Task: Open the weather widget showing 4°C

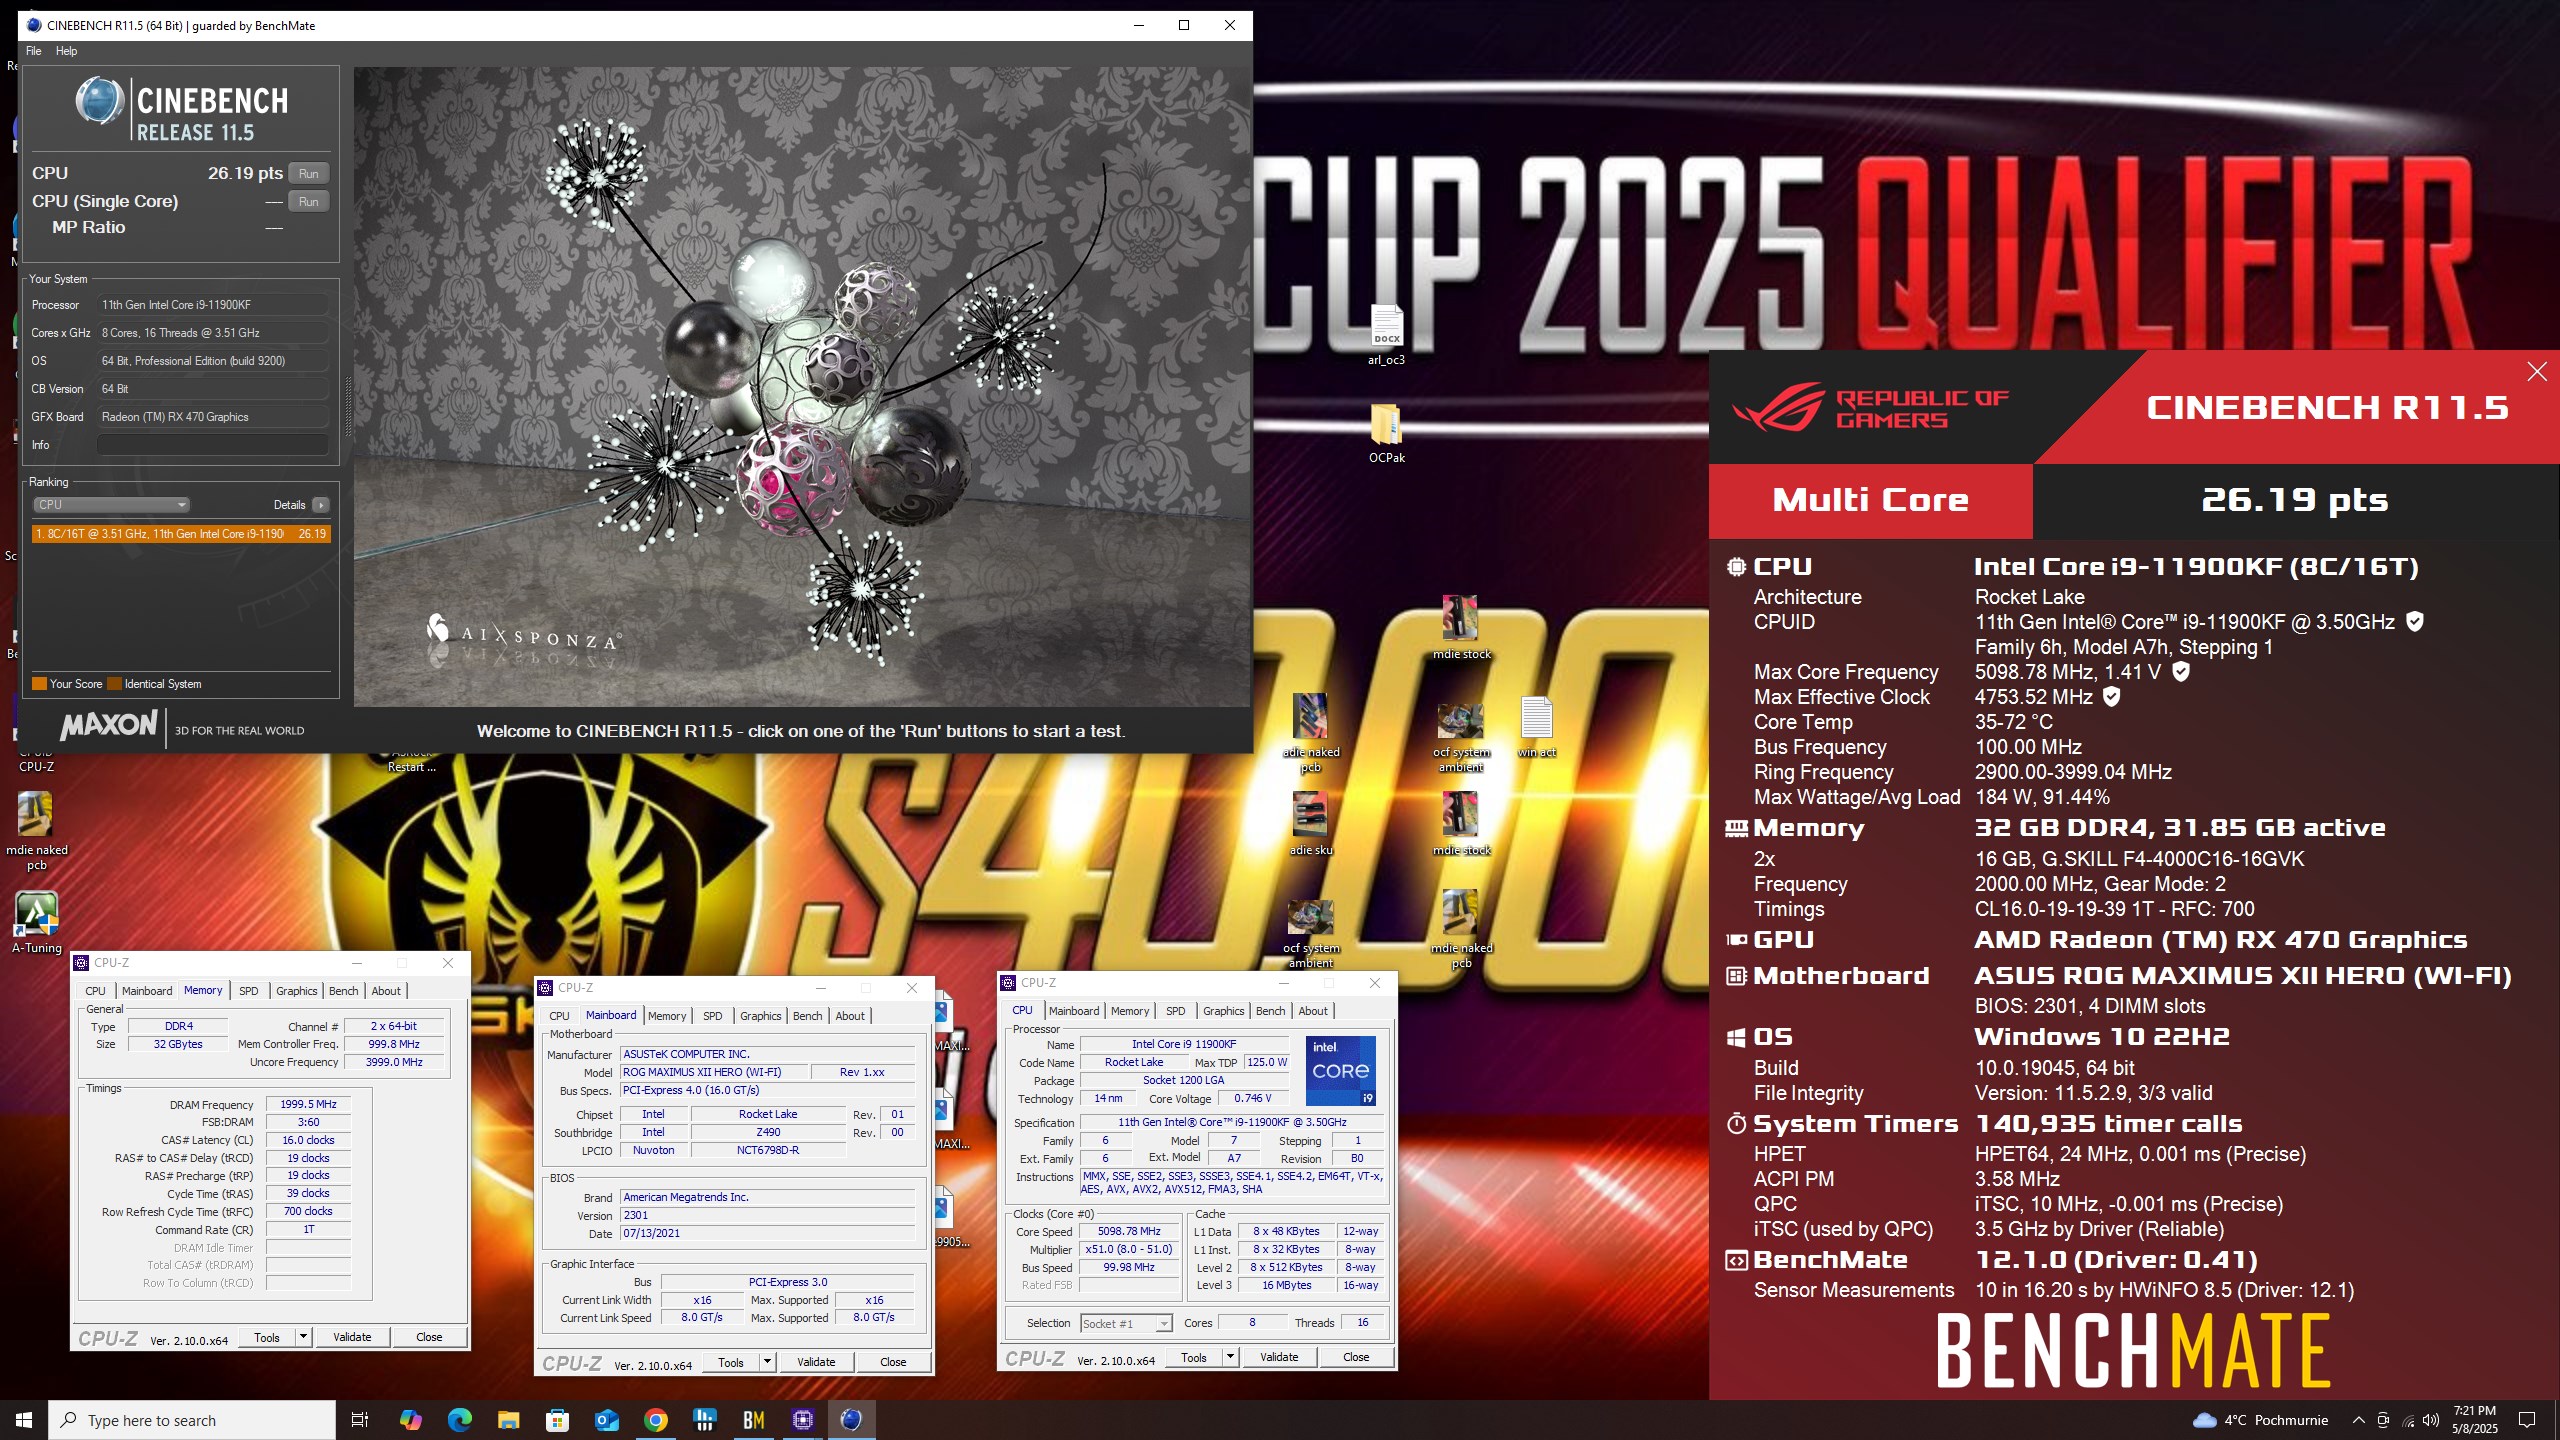Action: click(2260, 1420)
